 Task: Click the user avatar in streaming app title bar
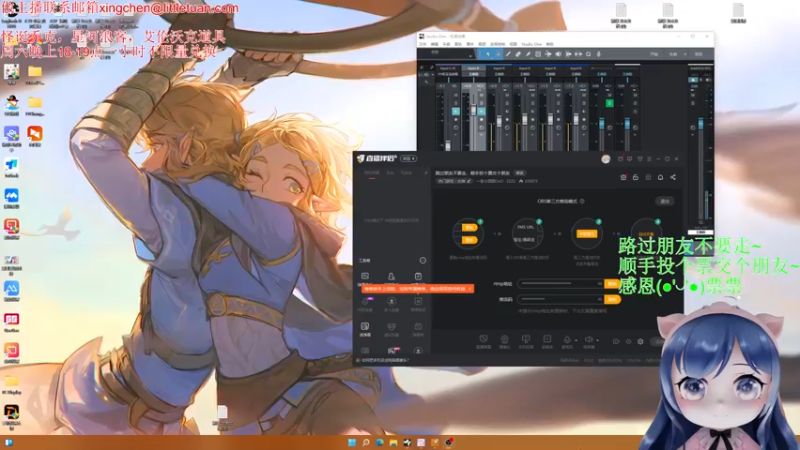[x=606, y=159]
